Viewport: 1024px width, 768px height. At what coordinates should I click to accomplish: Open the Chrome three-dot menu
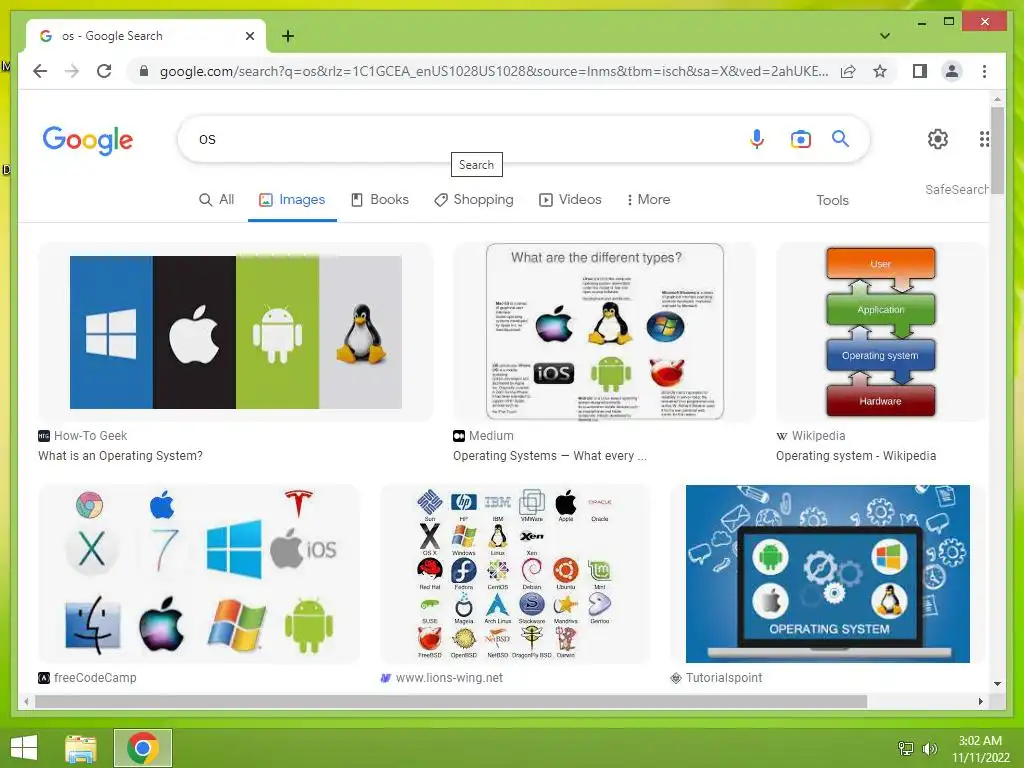point(984,71)
